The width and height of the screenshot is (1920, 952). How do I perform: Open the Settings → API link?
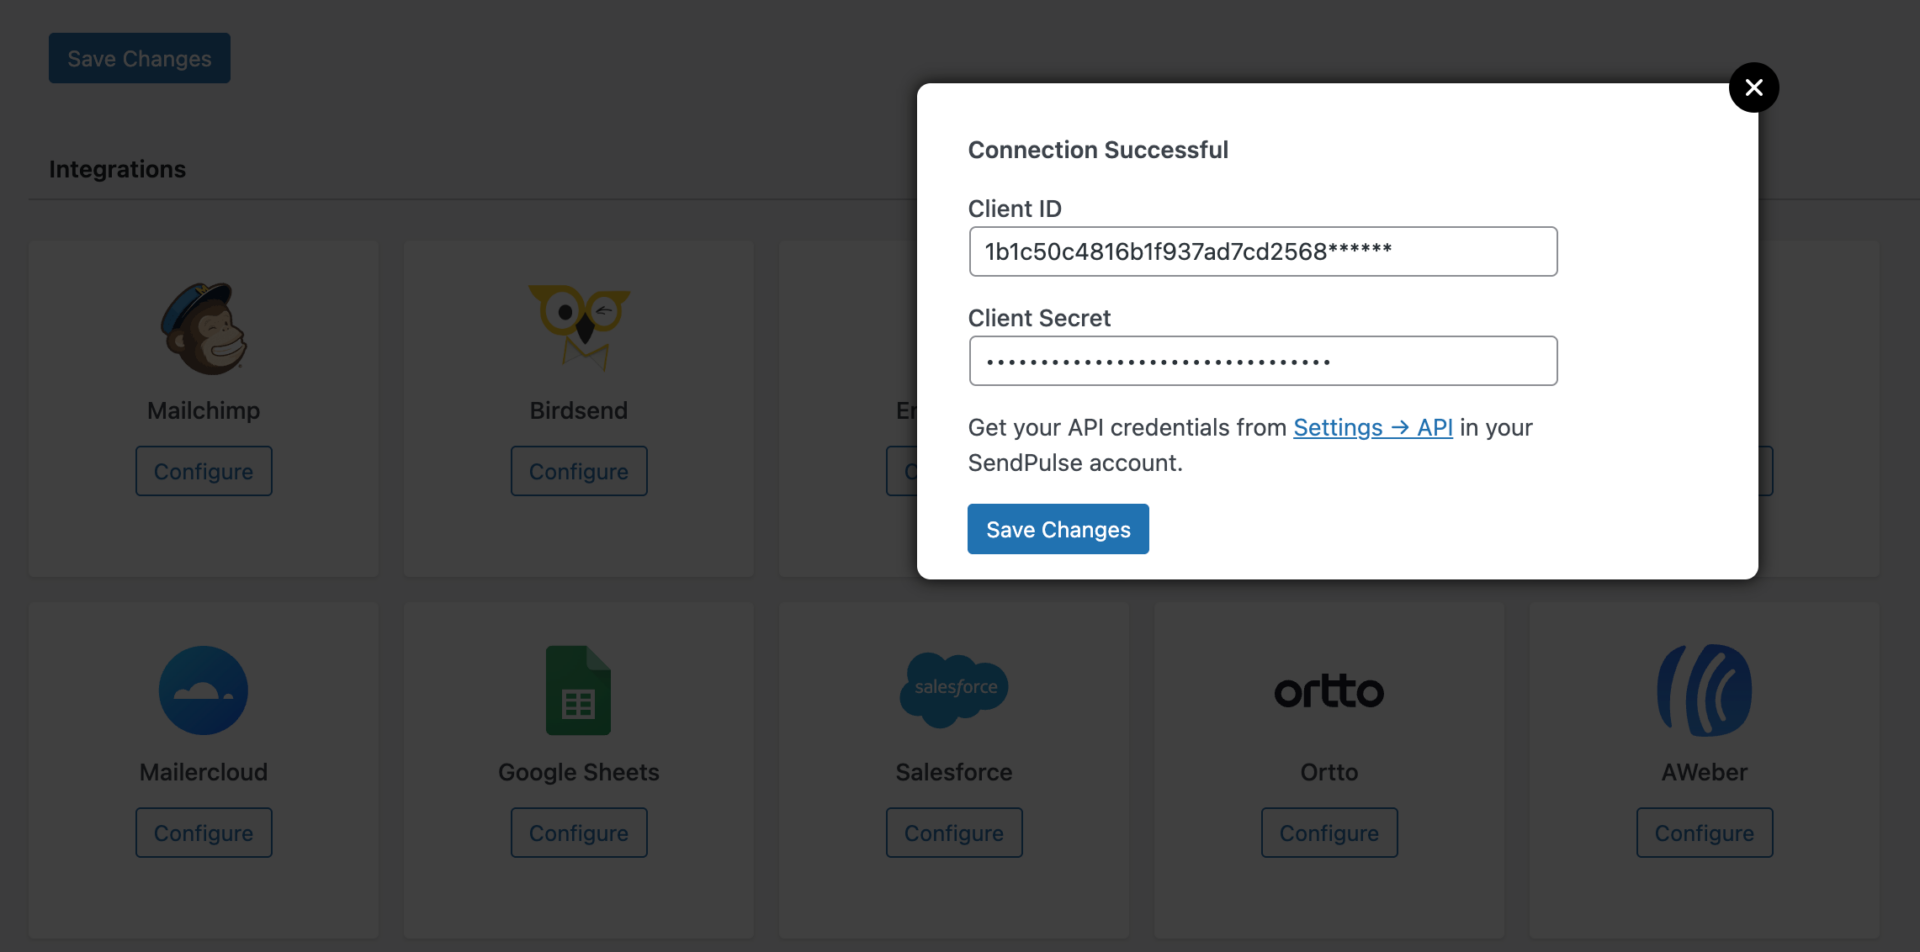pyautogui.click(x=1372, y=427)
